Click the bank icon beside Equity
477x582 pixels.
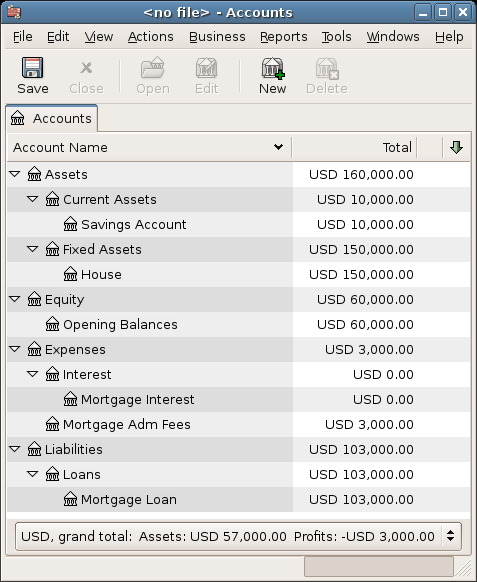tap(35, 299)
